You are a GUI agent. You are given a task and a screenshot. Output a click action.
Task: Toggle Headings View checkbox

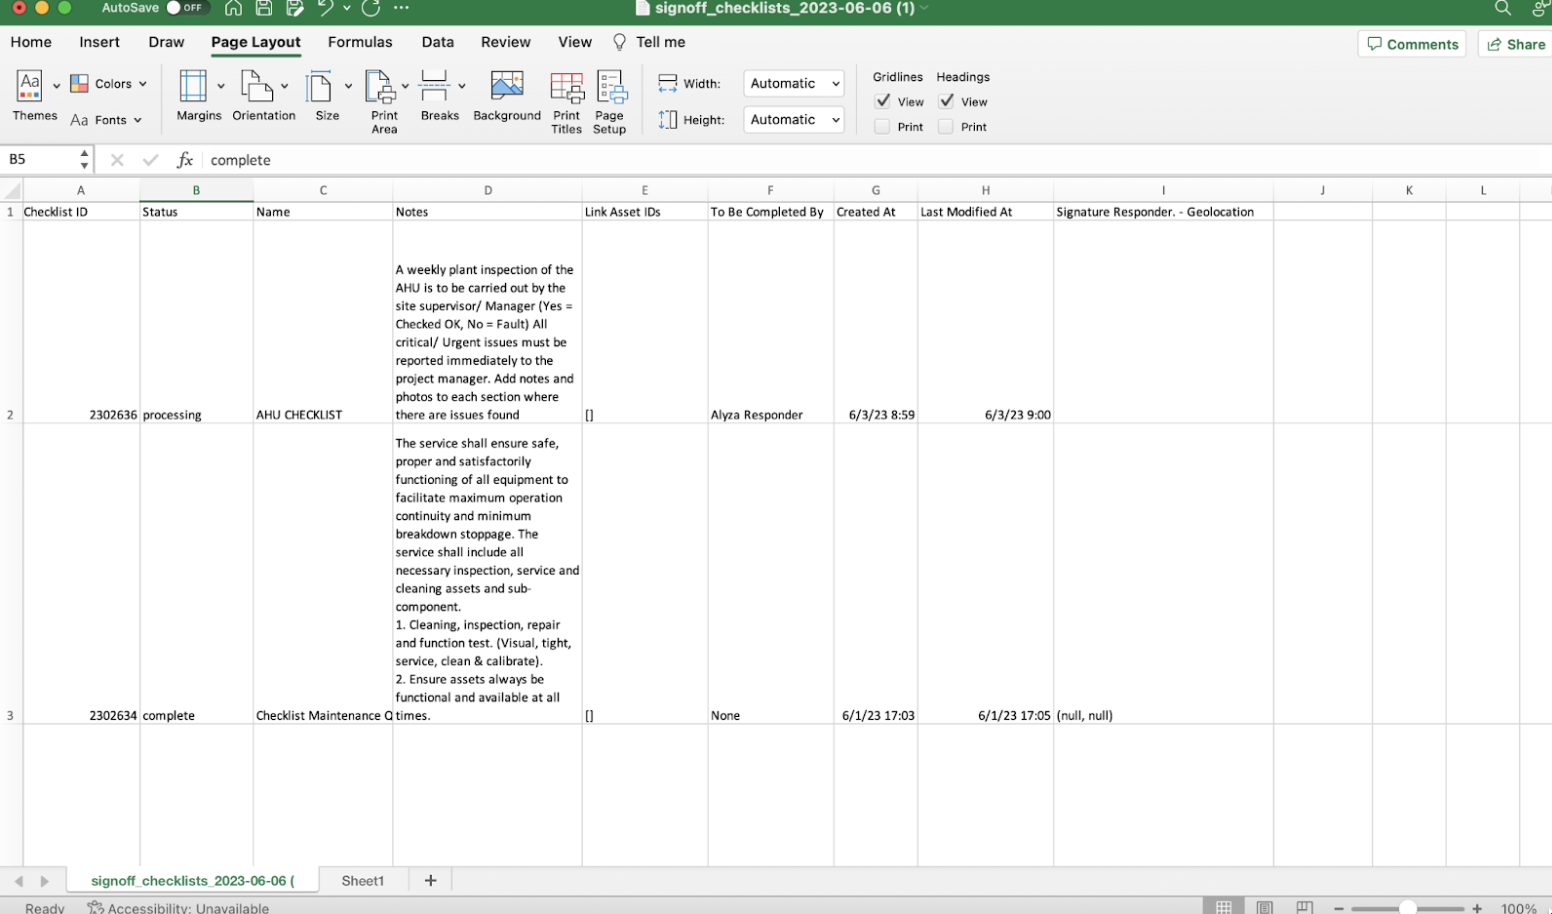(946, 101)
